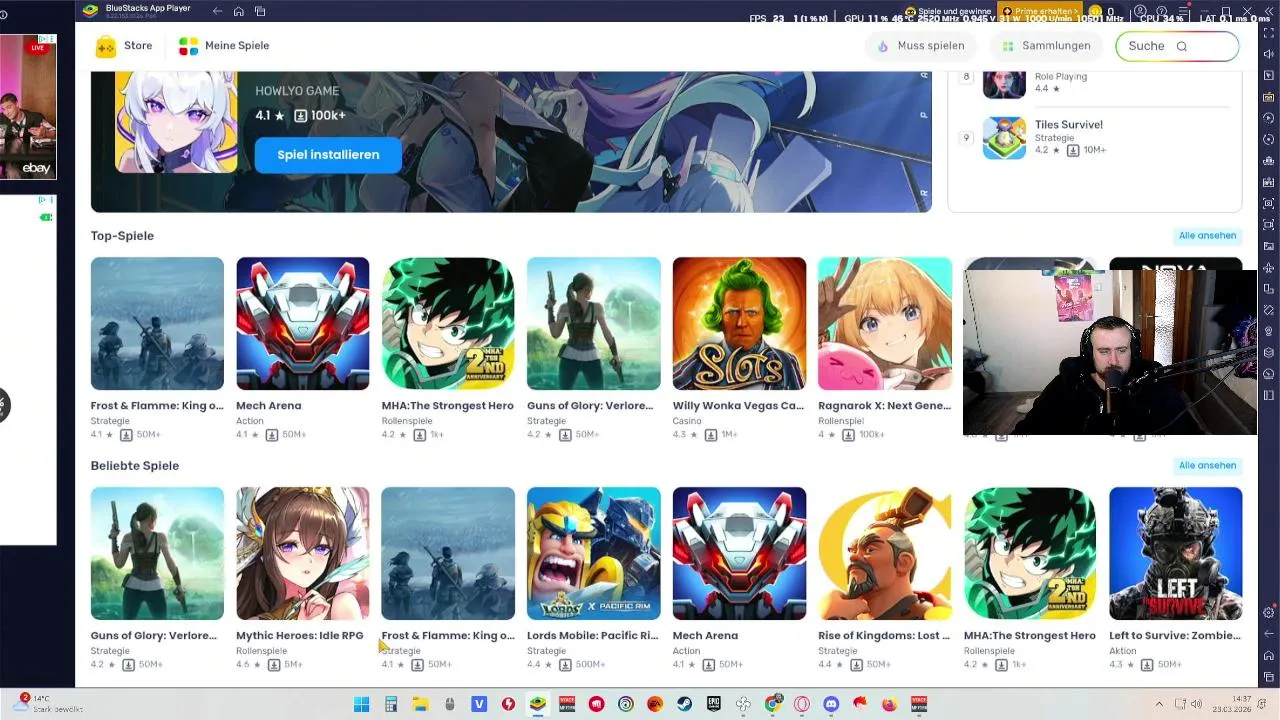Open Willy Wonka Vegas Casino game

coord(739,324)
